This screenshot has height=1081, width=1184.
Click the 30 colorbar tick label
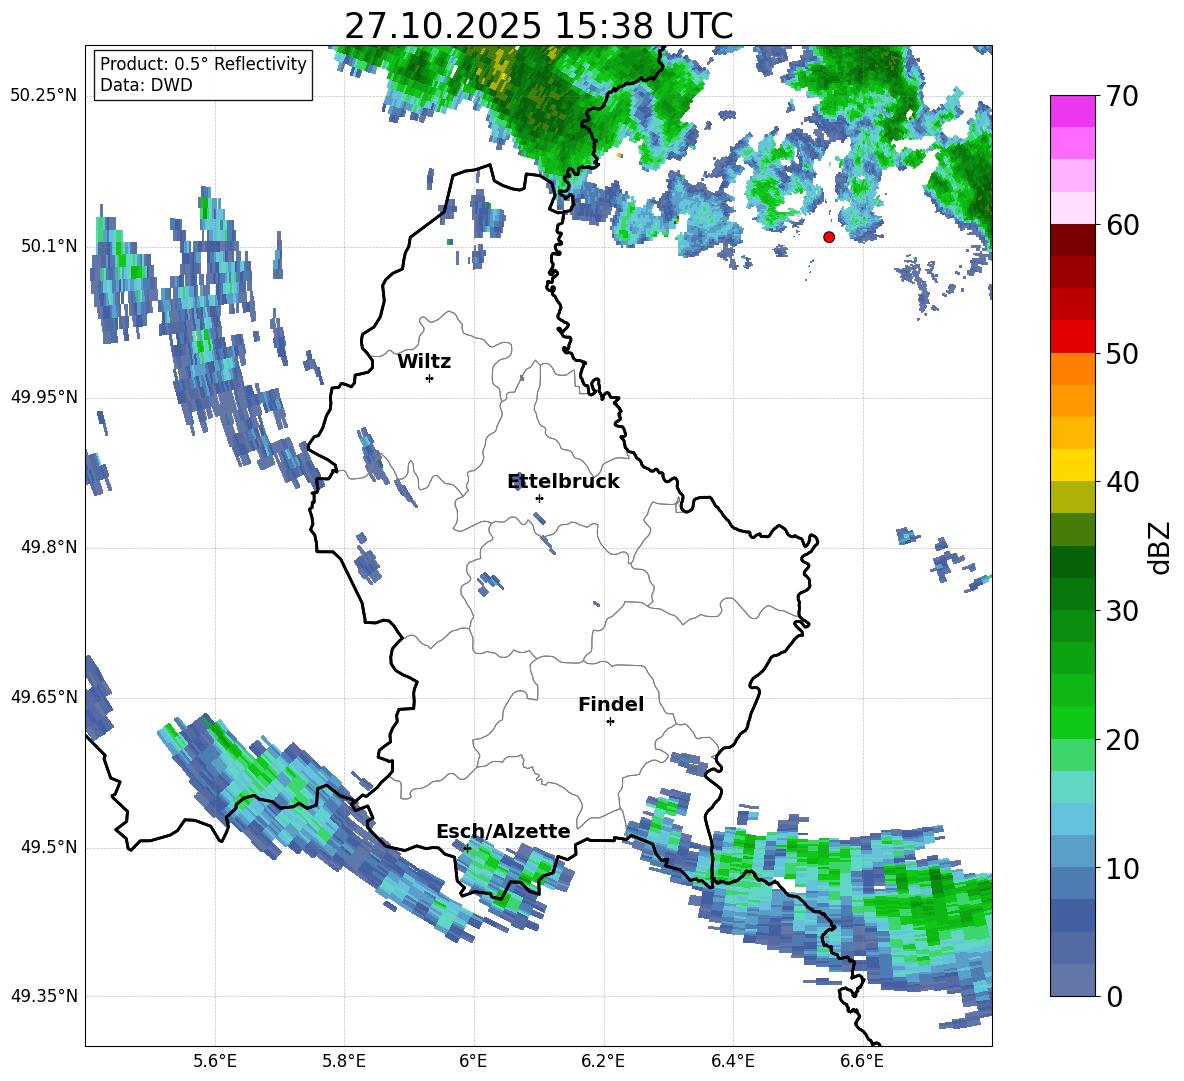click(1122, 611)
